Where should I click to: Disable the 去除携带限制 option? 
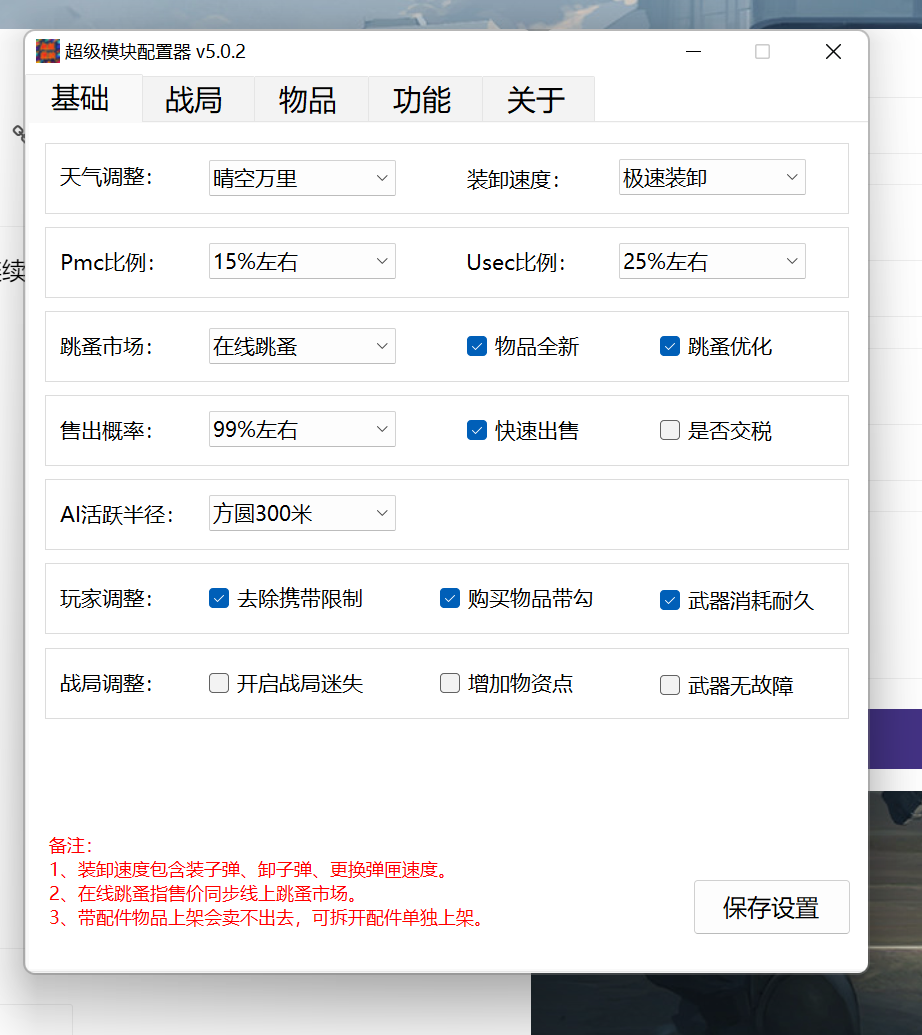[218, 598]
